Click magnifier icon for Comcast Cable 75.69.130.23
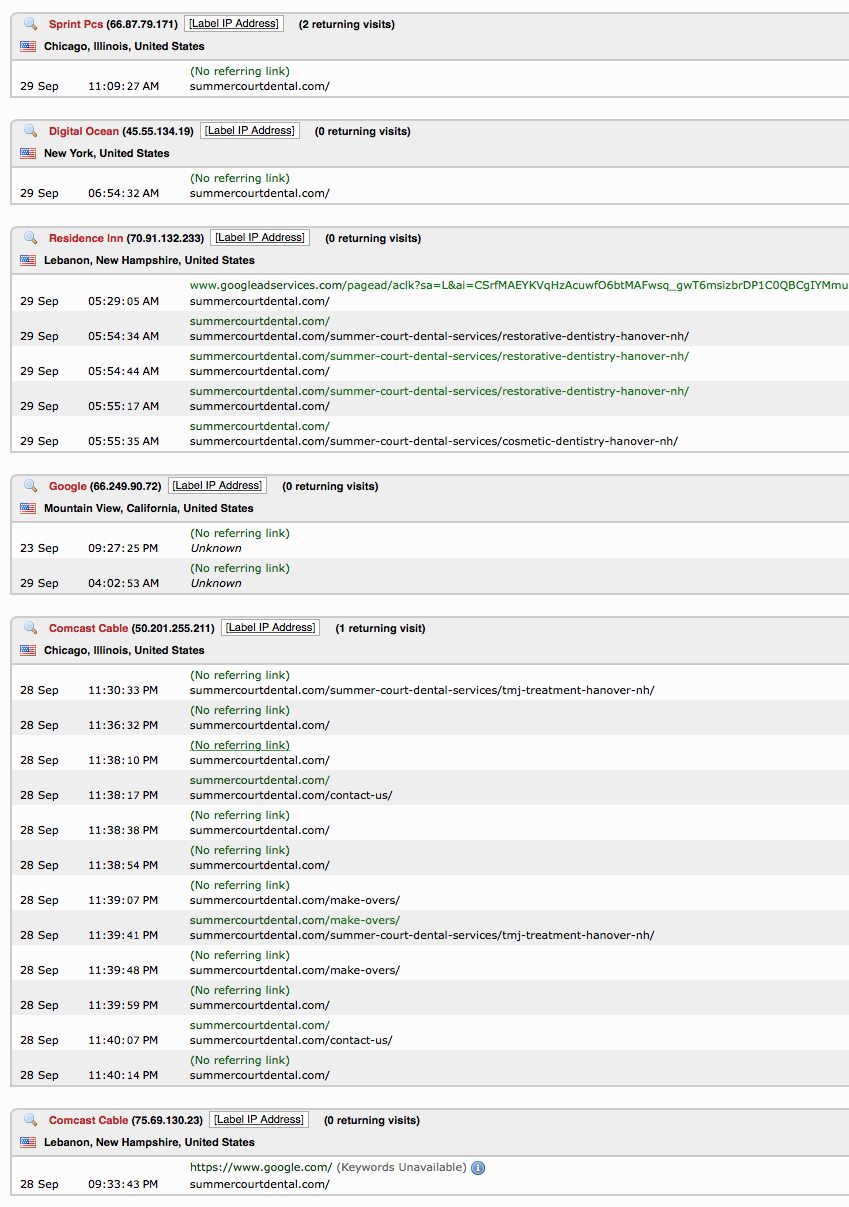The image size is (849, 1207). (x=30, y=1120)
